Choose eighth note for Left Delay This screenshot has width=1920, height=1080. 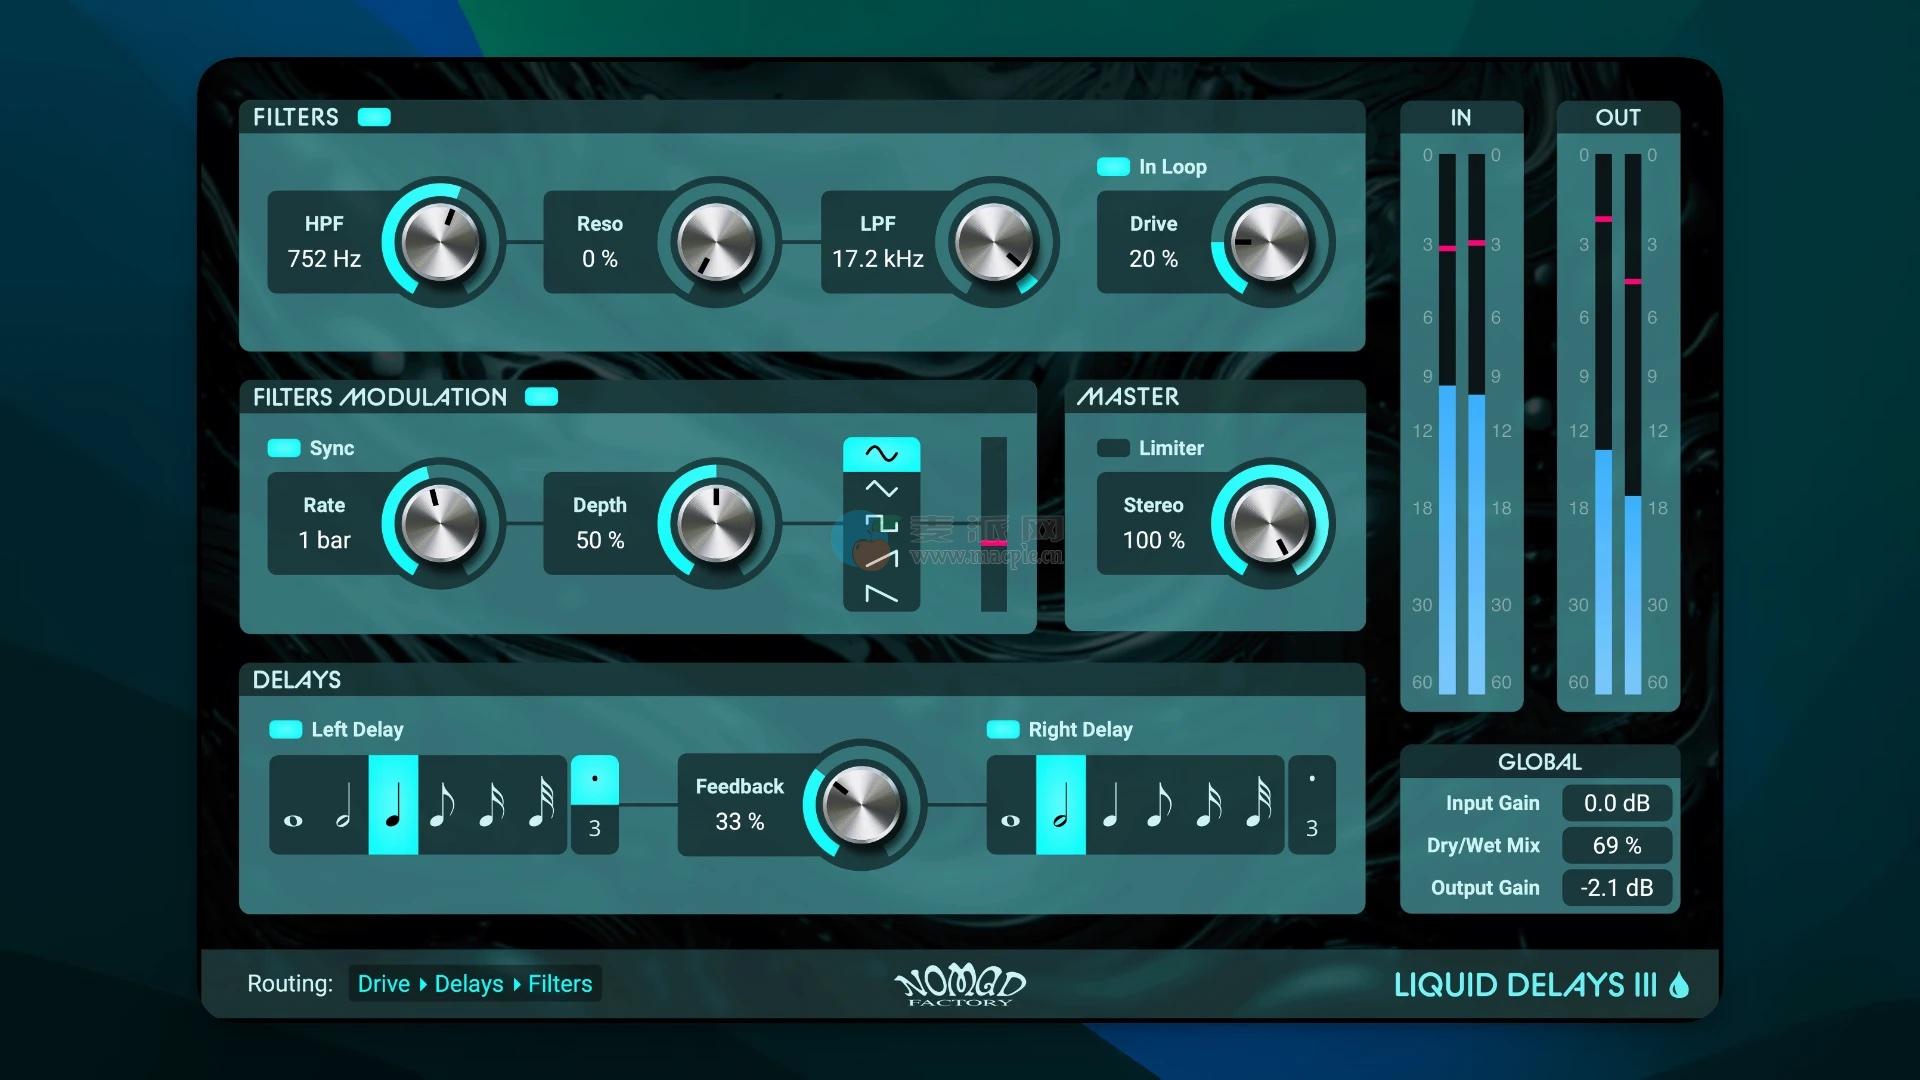(442, 805)
